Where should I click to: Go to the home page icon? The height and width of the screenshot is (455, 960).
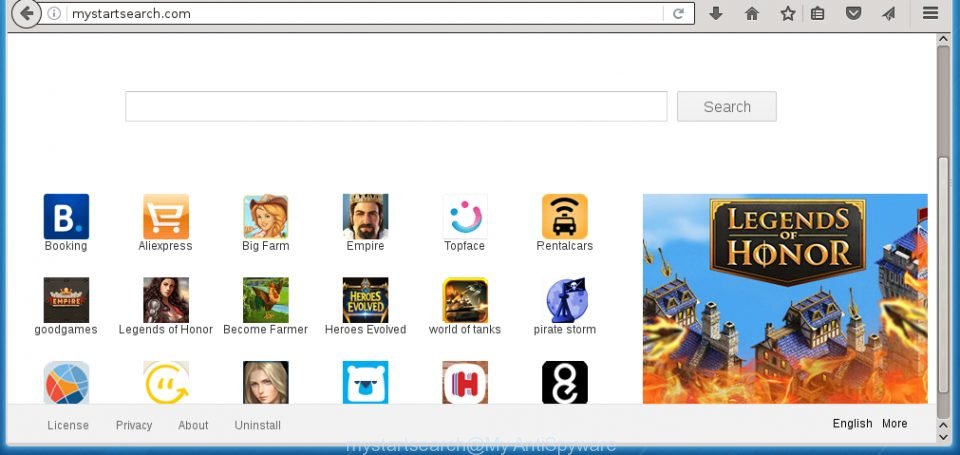coord(752,13)
